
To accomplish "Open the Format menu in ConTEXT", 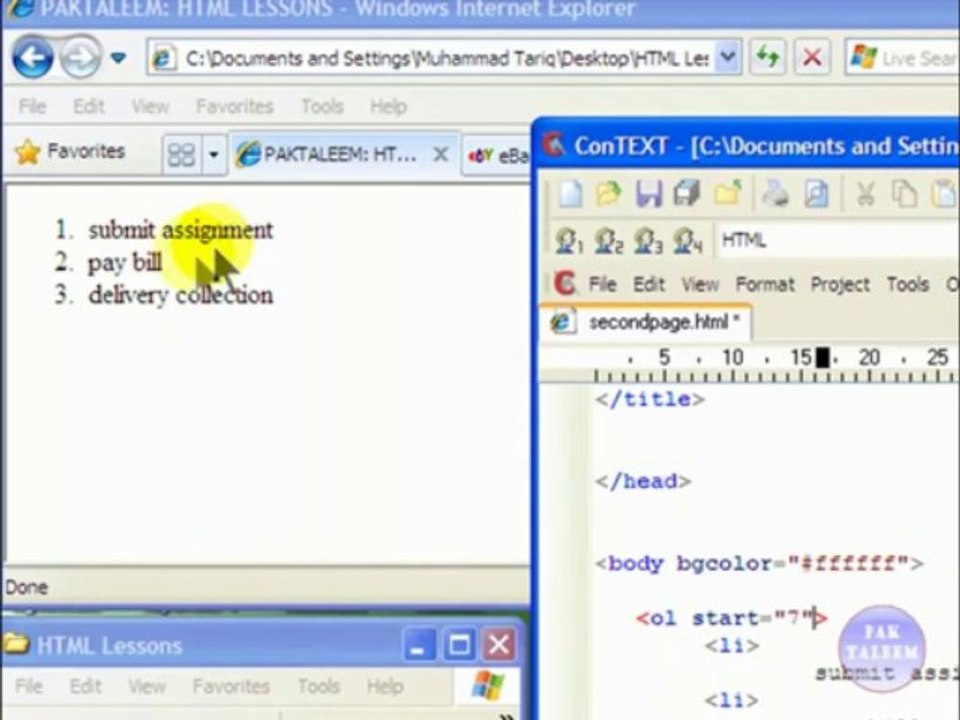I will (765, 284).
